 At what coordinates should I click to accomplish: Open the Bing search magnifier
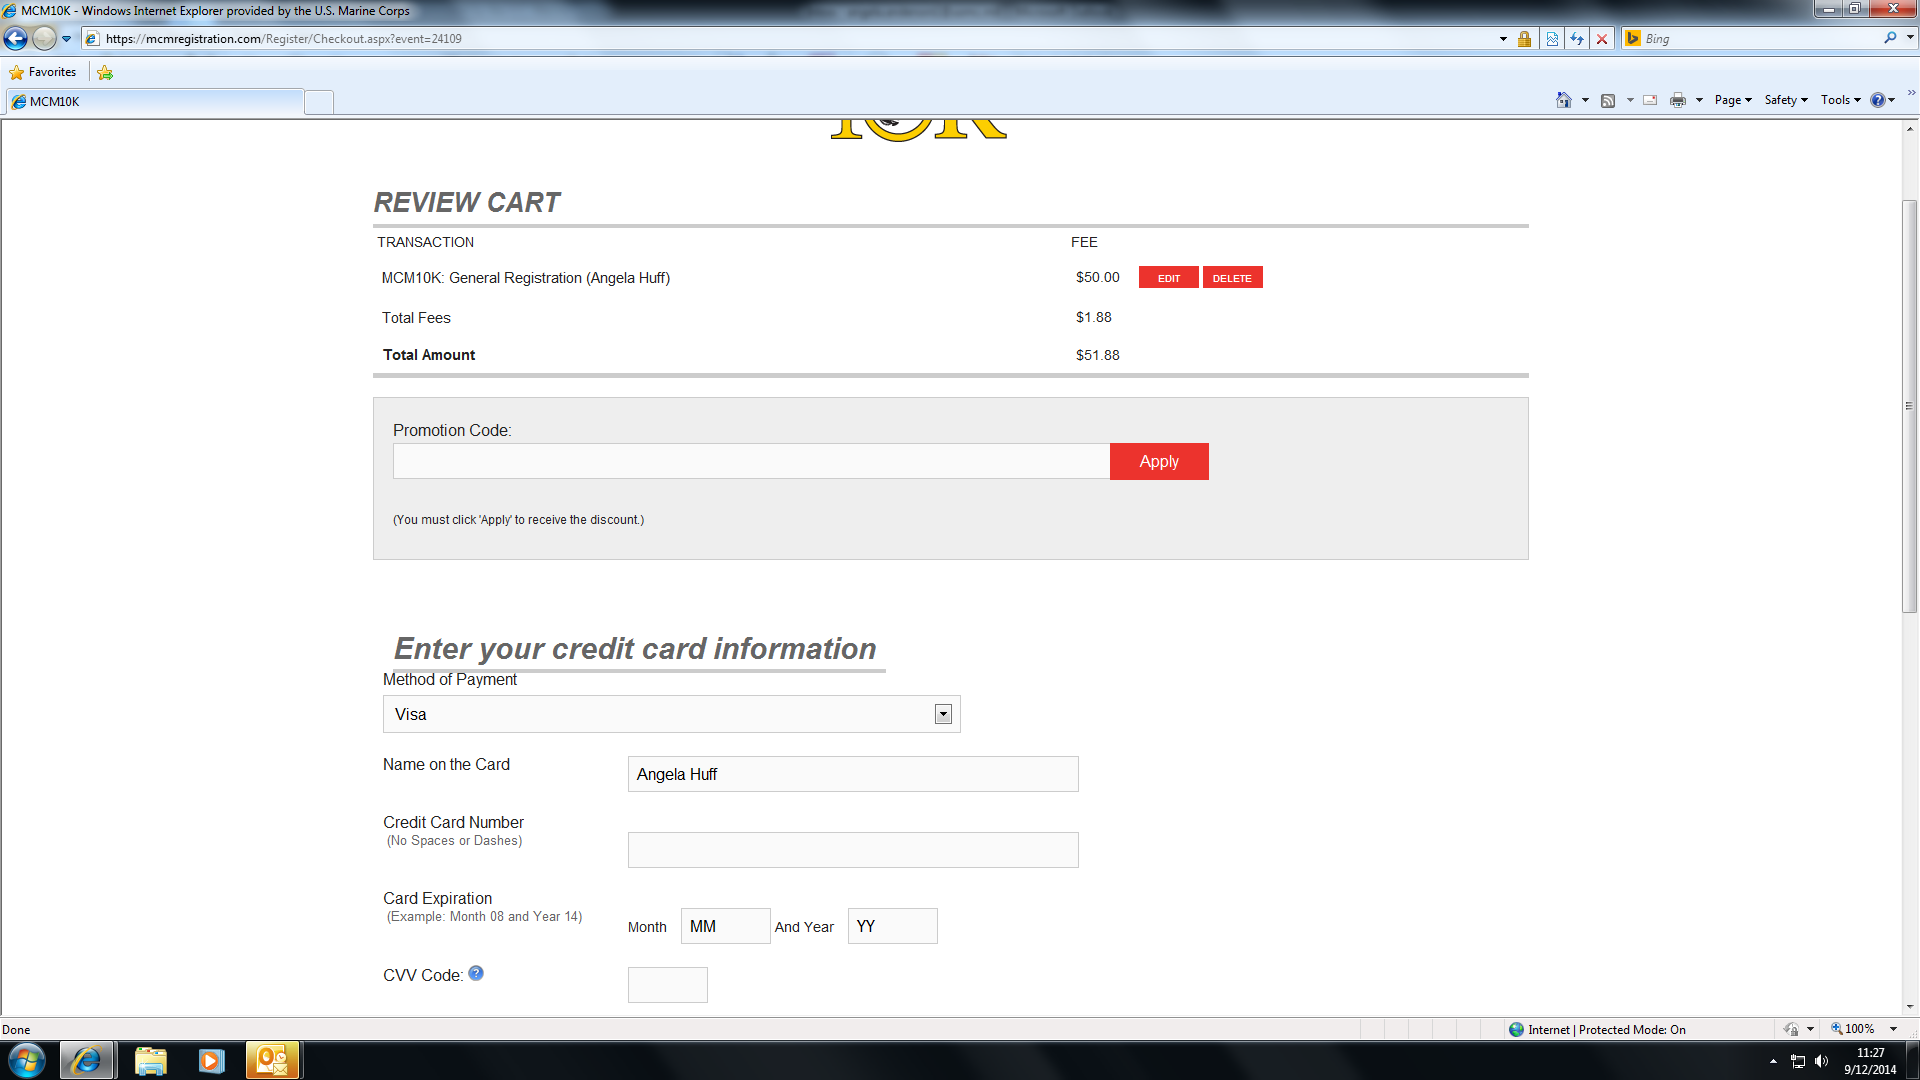tap(1890, 38)
